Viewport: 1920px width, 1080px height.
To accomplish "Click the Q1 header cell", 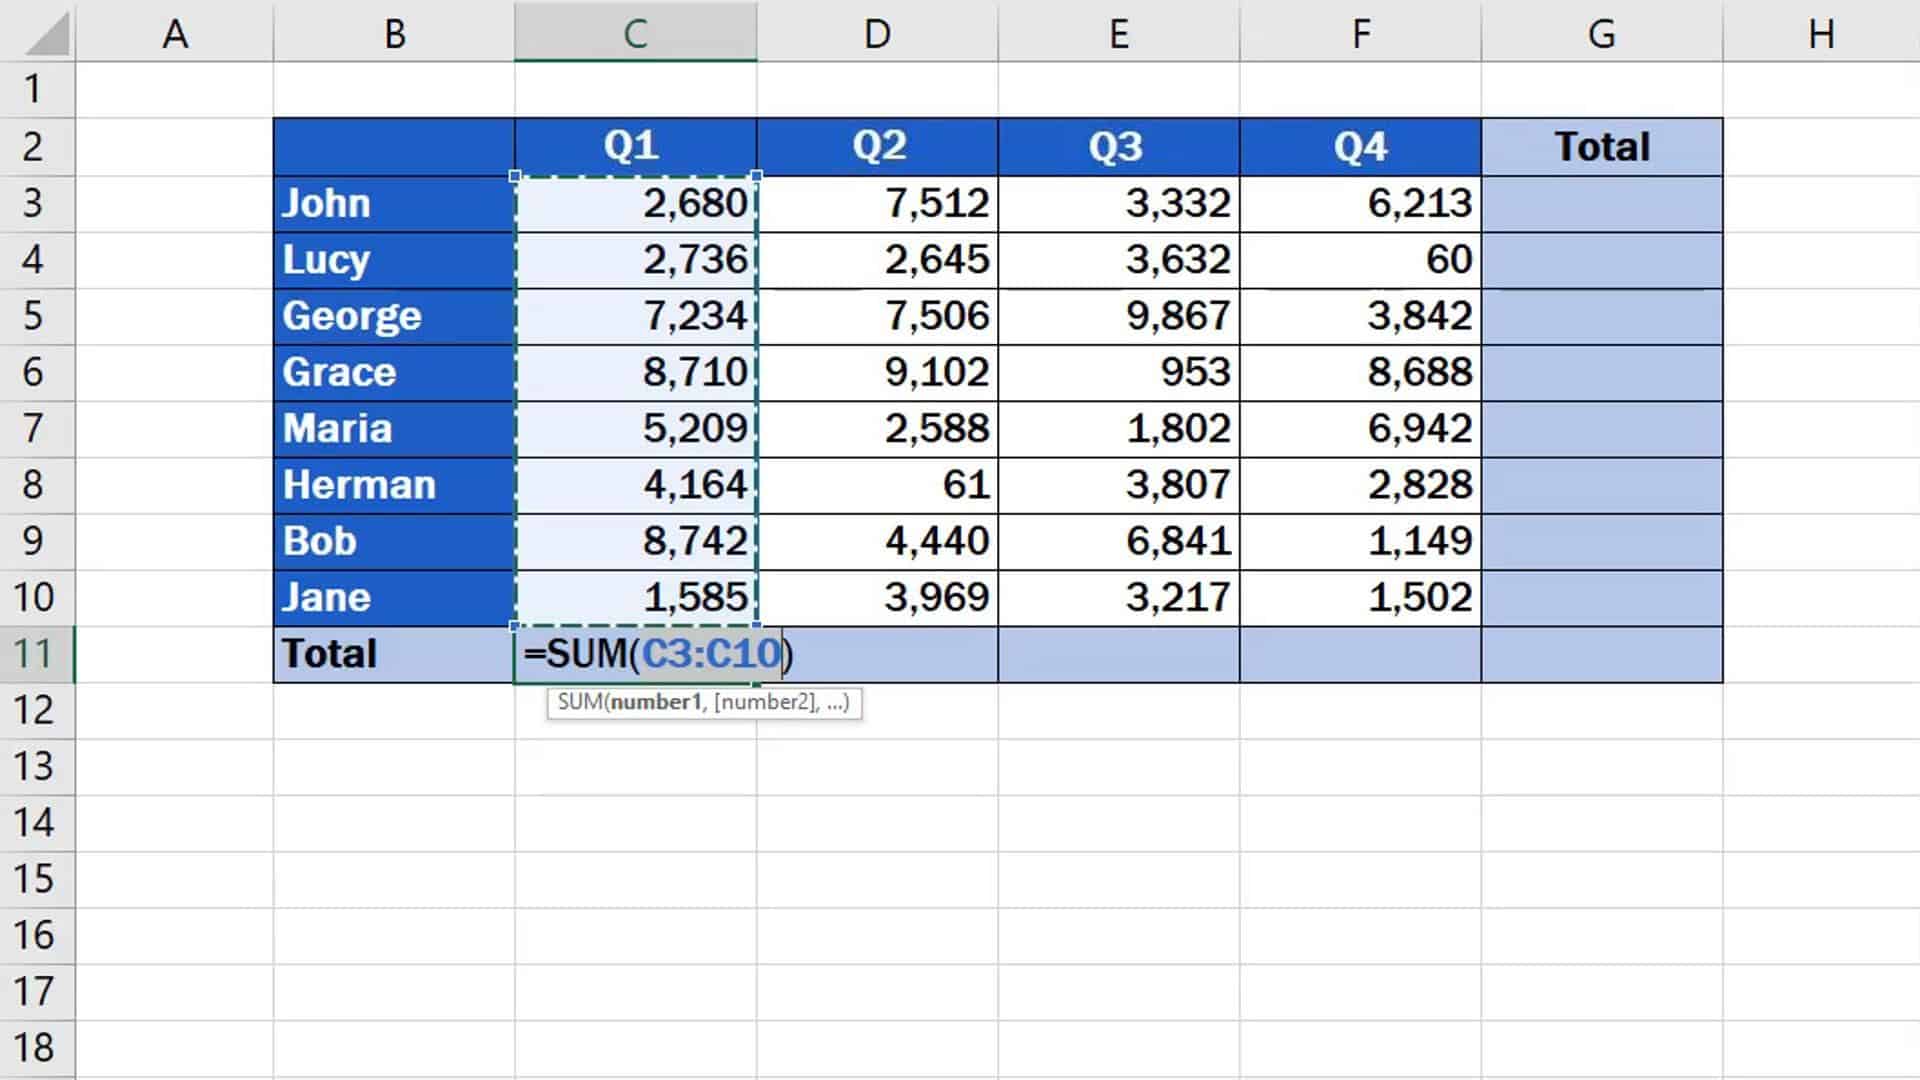I will coord(636,146).
